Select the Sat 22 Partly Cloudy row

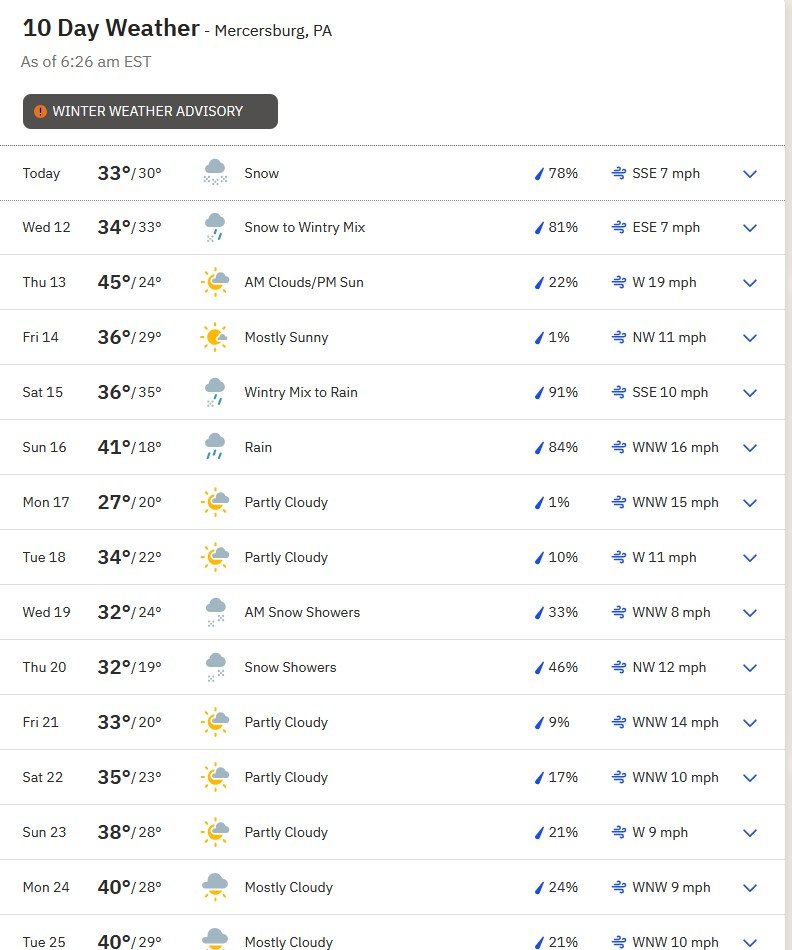coord(393,777)
